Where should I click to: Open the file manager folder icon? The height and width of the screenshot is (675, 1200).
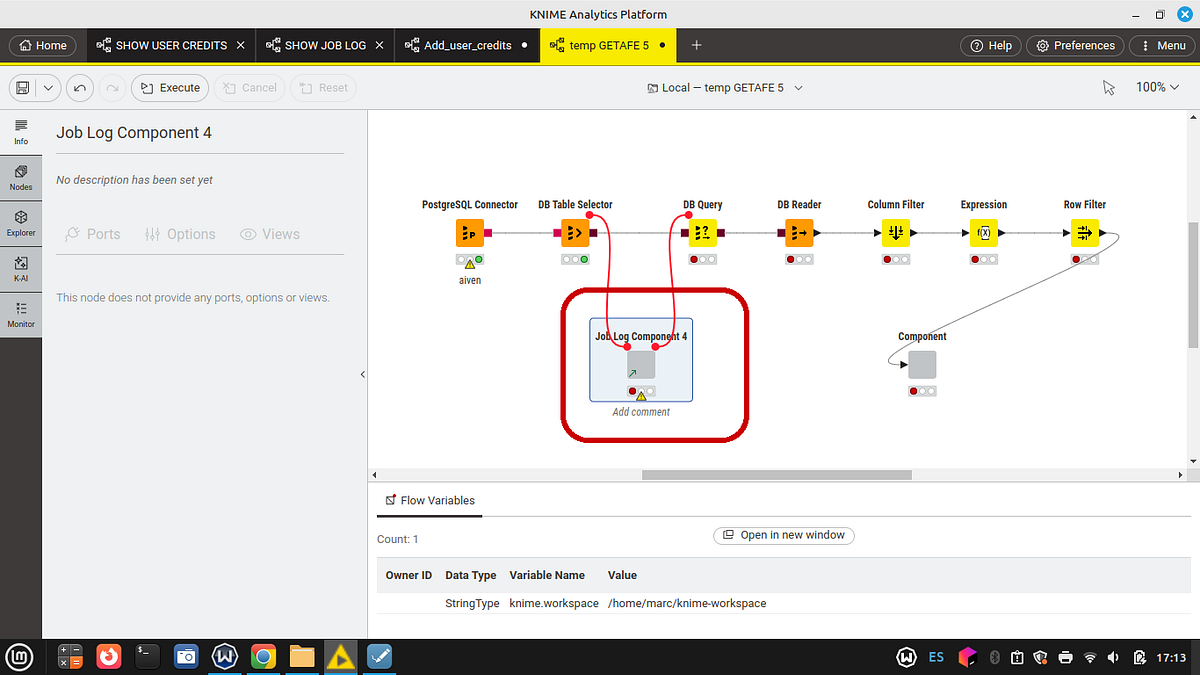302,656
